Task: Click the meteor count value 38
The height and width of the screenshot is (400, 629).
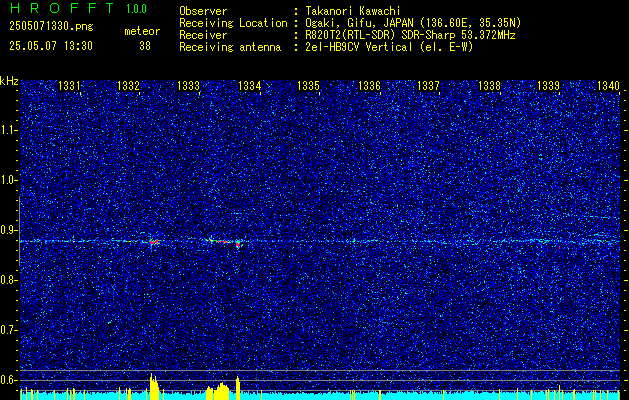Action: click(145, 46)
